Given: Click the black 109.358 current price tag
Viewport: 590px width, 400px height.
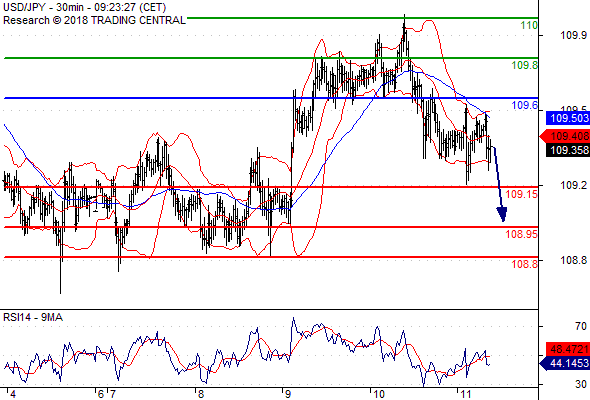Looking at the screenshot, I should (x=568, y=150).
